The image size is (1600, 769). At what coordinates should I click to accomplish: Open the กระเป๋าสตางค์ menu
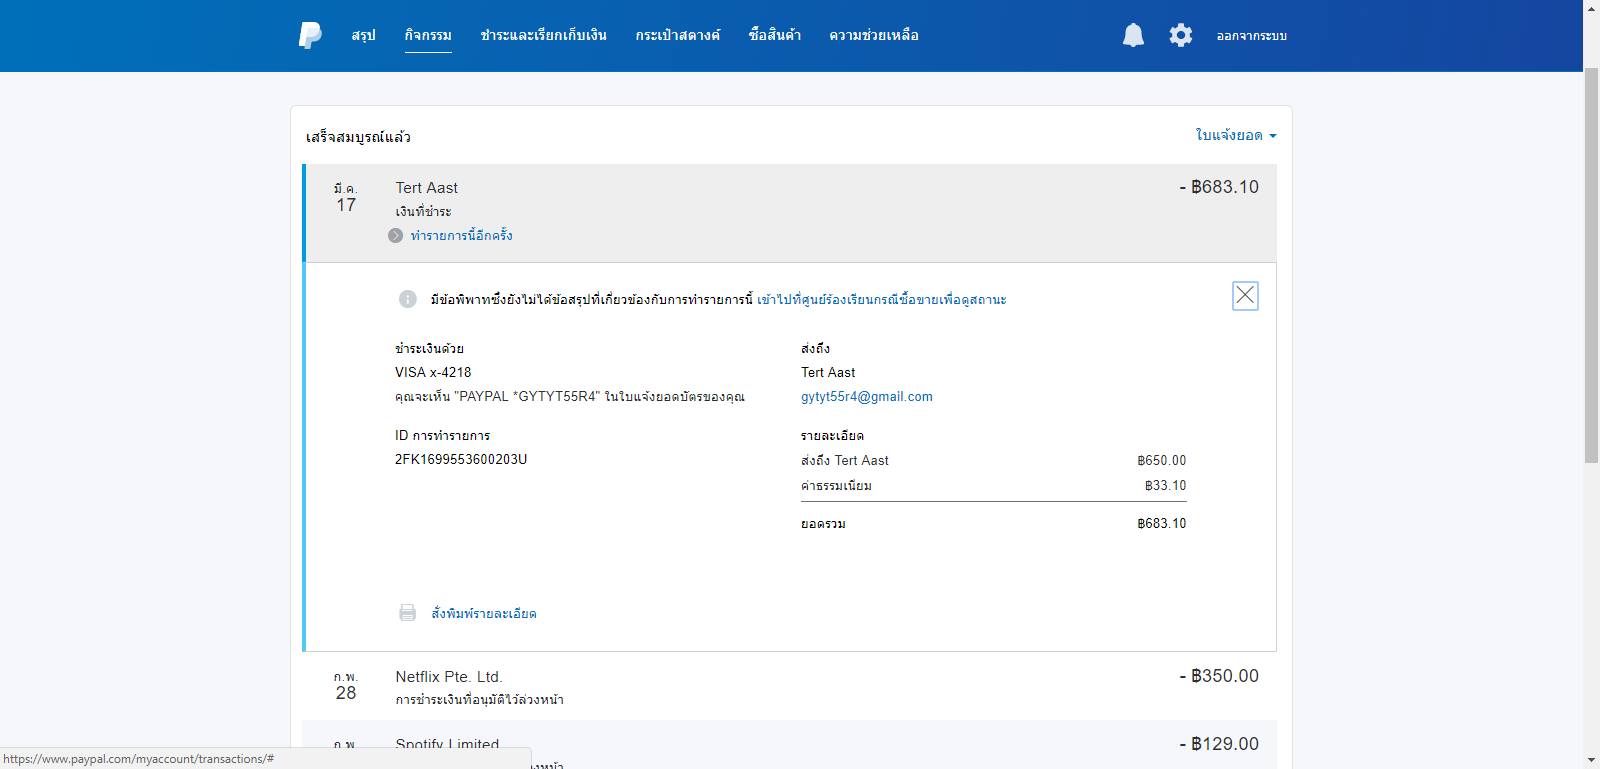(677, 35)
